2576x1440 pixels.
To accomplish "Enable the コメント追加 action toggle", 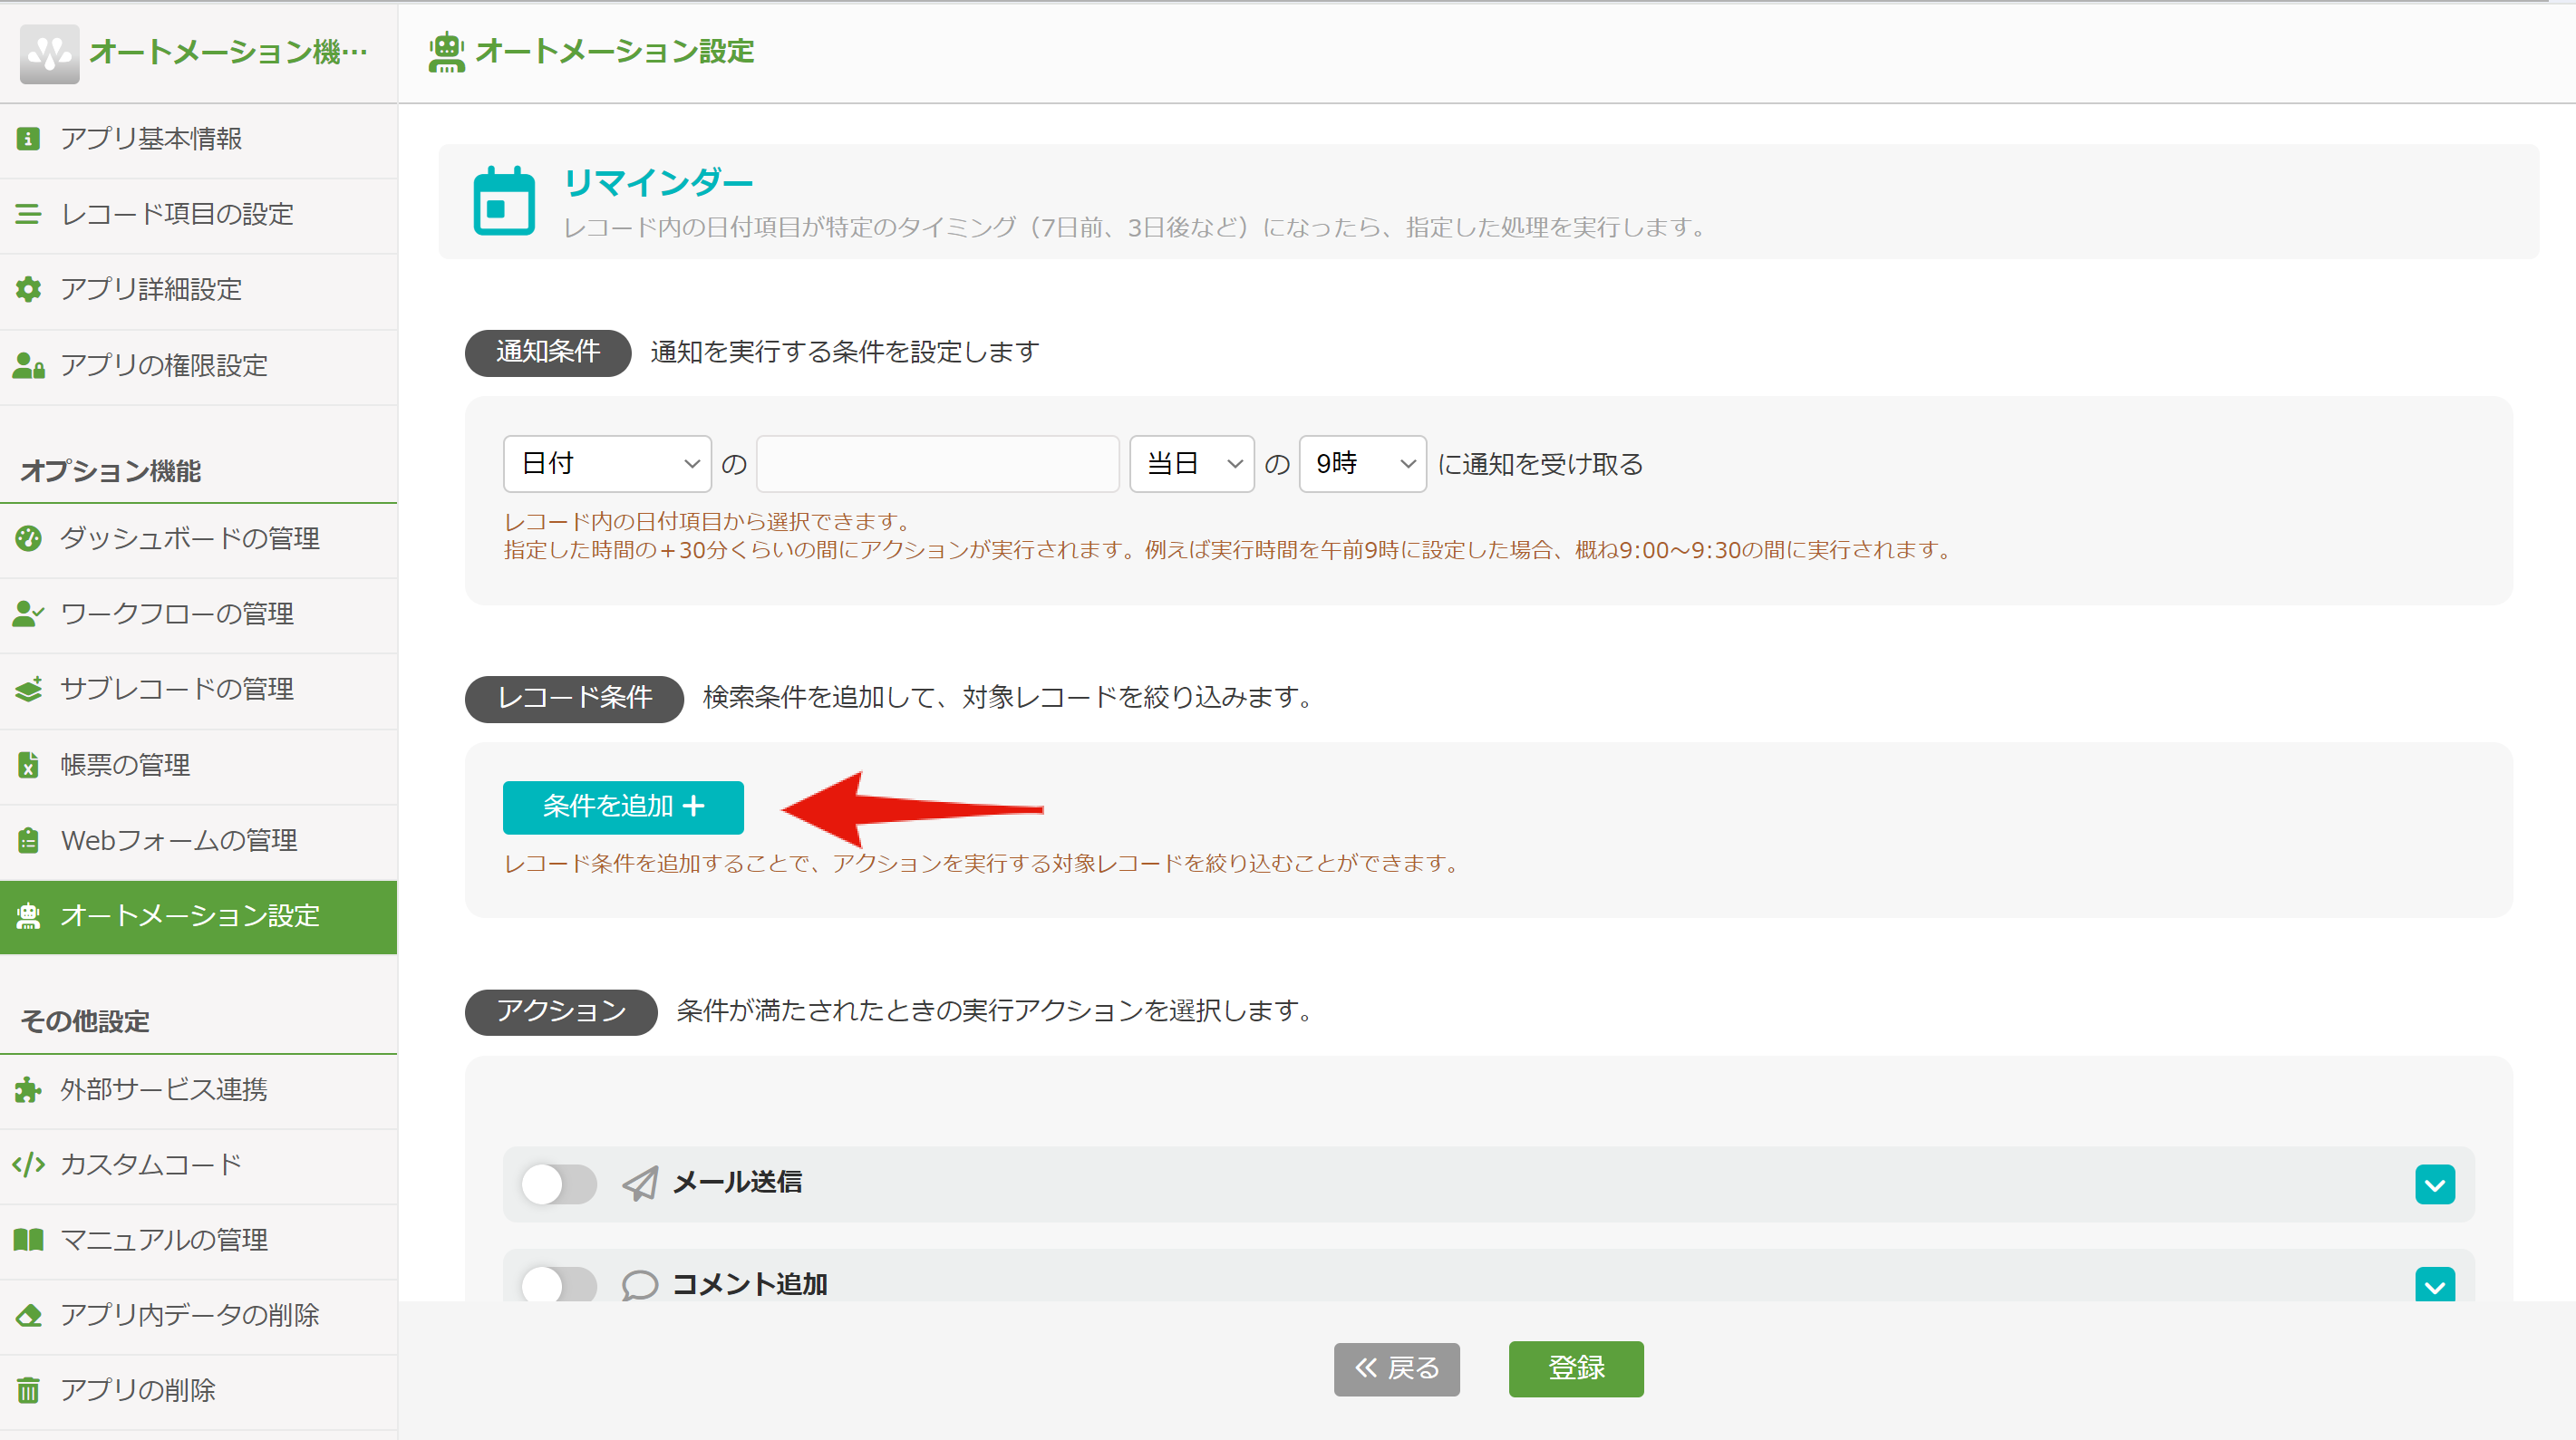I will (558, 1285).
